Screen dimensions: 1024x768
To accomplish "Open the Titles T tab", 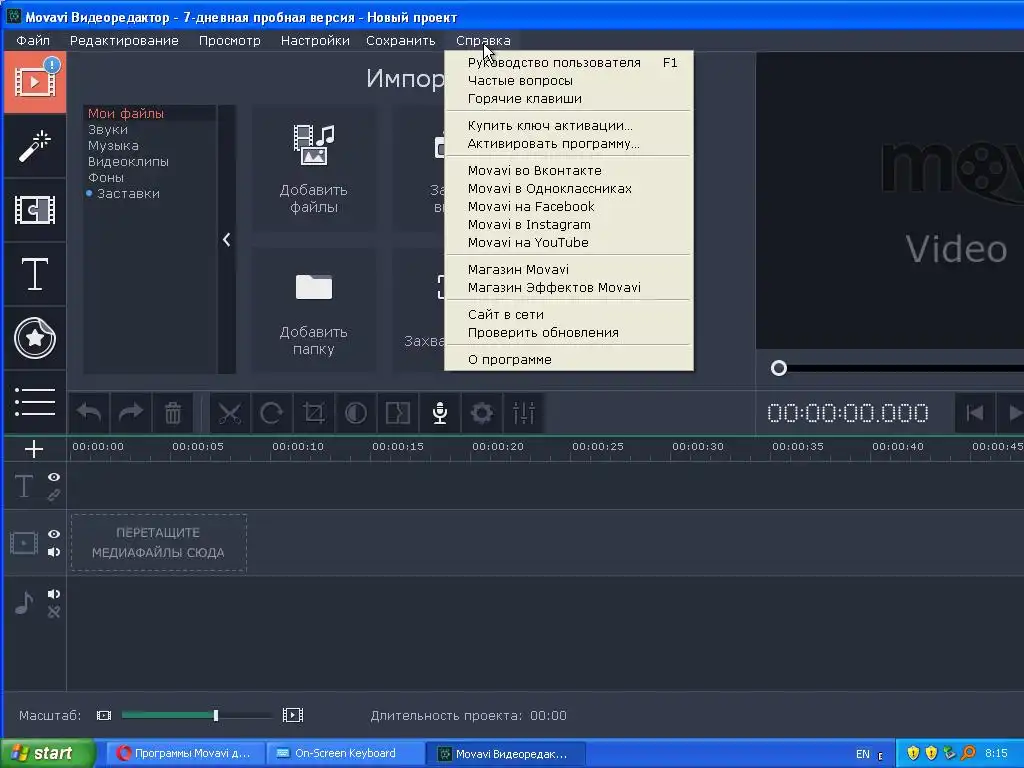I will 35,274.
